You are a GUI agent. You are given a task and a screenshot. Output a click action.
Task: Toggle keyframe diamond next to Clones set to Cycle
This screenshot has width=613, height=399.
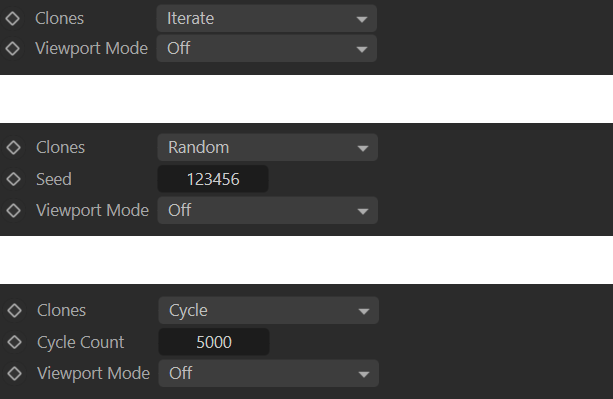[x=14, y=310]
